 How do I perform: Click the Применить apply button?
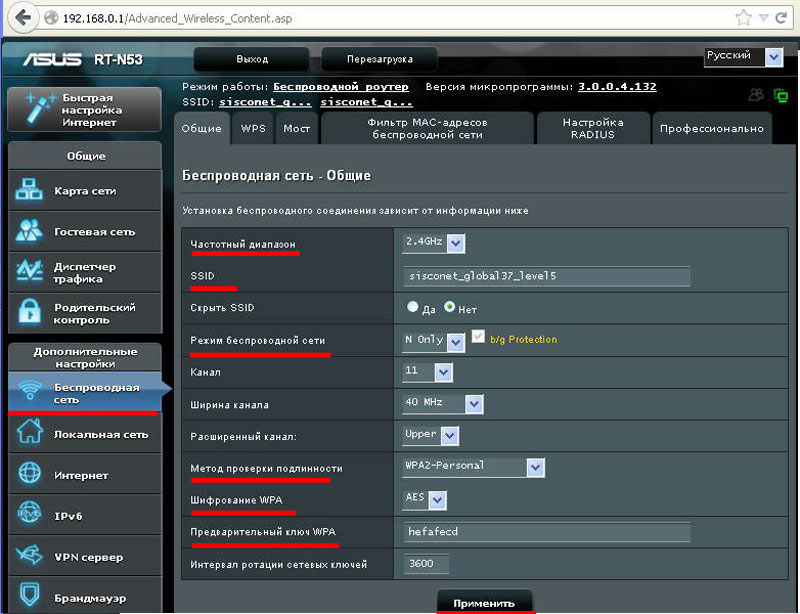[x=484, y=602]
